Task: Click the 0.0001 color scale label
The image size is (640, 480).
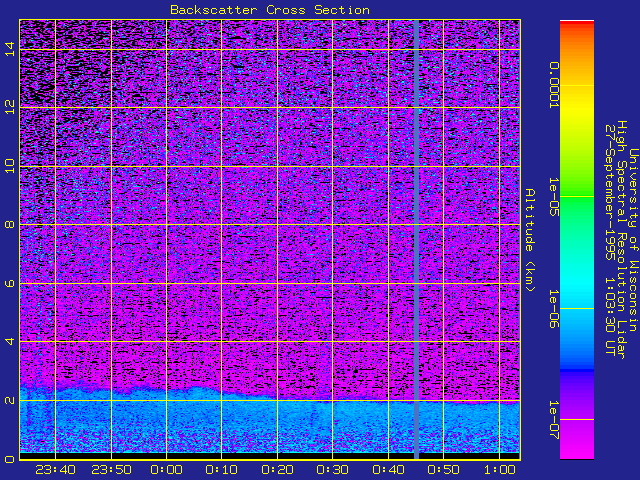Action: [553, 85]
